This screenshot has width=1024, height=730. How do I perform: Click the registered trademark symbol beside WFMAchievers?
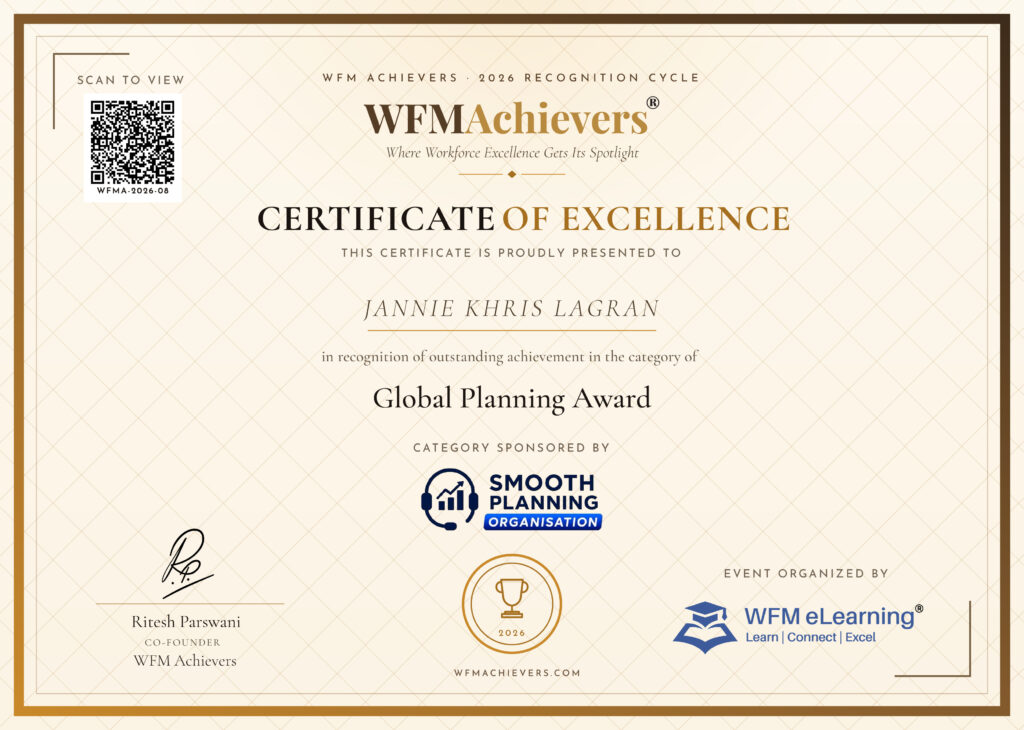pyautogui.click(x=652, y=103)
